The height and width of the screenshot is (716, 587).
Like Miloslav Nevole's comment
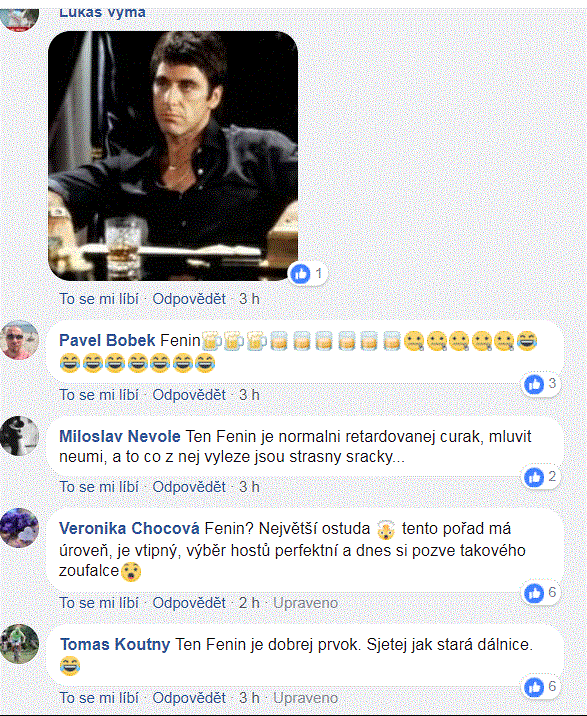[x=99, y=487]
